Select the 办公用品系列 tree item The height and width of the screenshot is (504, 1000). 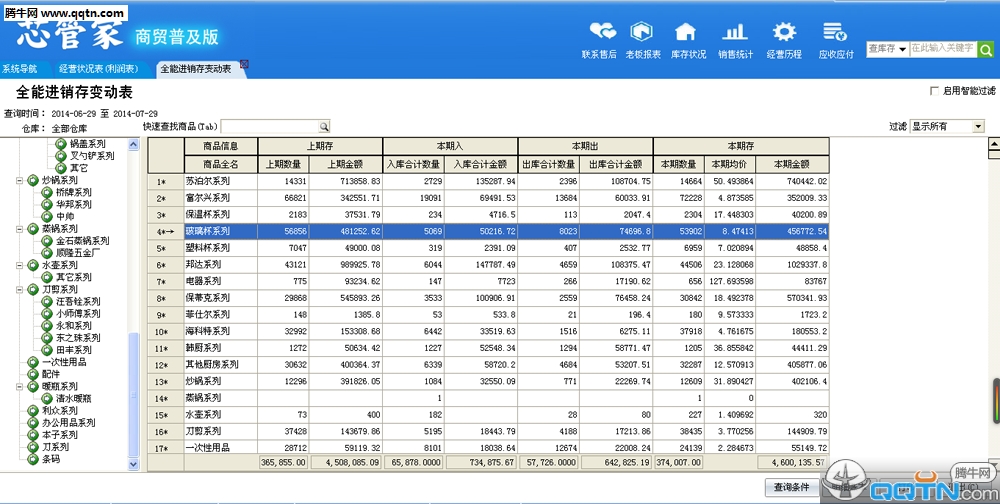pos(69,422)
